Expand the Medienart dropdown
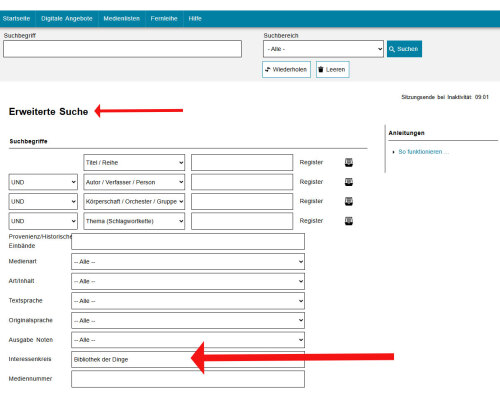The image size is (500, 397). click(188, 262)
